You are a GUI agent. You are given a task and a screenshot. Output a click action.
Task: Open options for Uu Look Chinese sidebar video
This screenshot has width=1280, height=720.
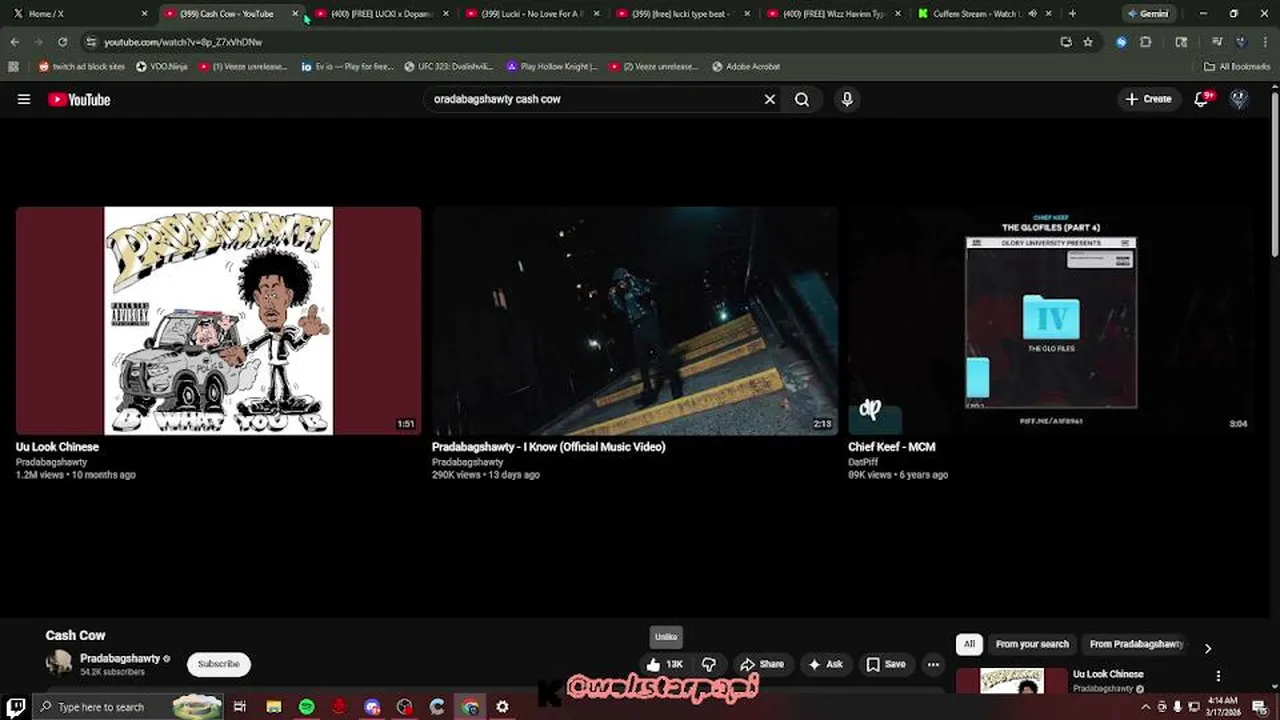click(x=1218, y=676)
